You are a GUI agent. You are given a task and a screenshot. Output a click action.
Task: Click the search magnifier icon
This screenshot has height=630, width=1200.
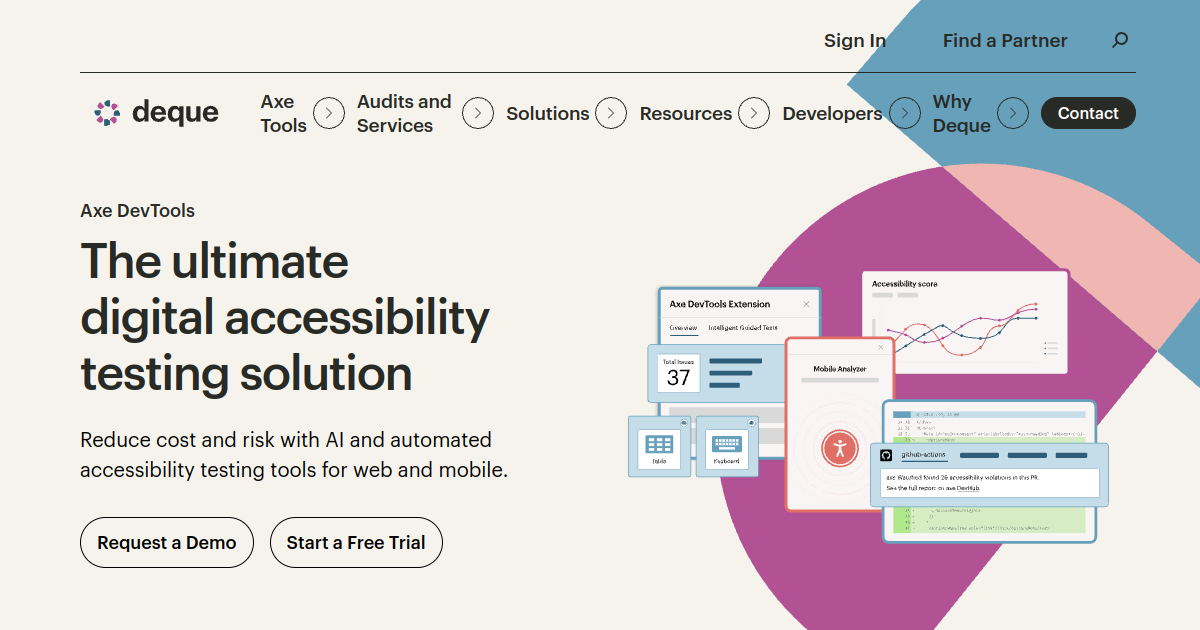tap(1120, 41)
